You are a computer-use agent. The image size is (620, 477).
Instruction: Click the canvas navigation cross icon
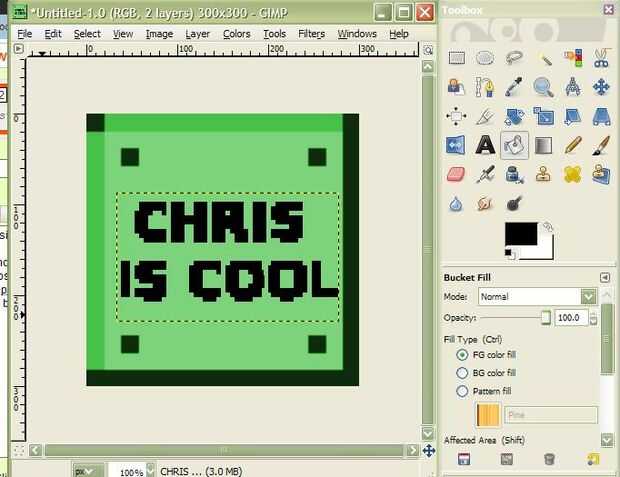coord(429,450)
